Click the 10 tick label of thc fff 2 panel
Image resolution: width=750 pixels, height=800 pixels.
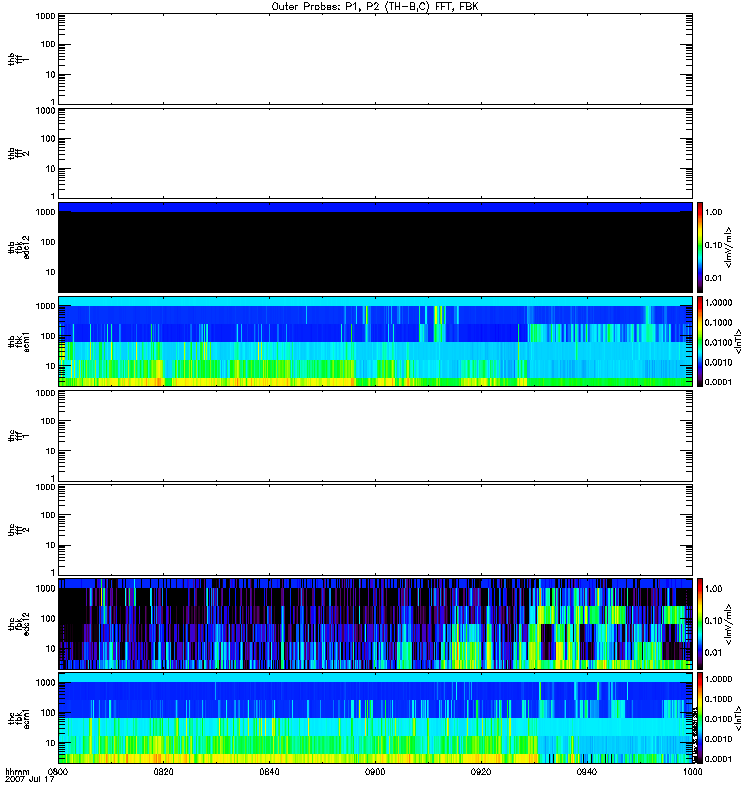coord(51,545)
